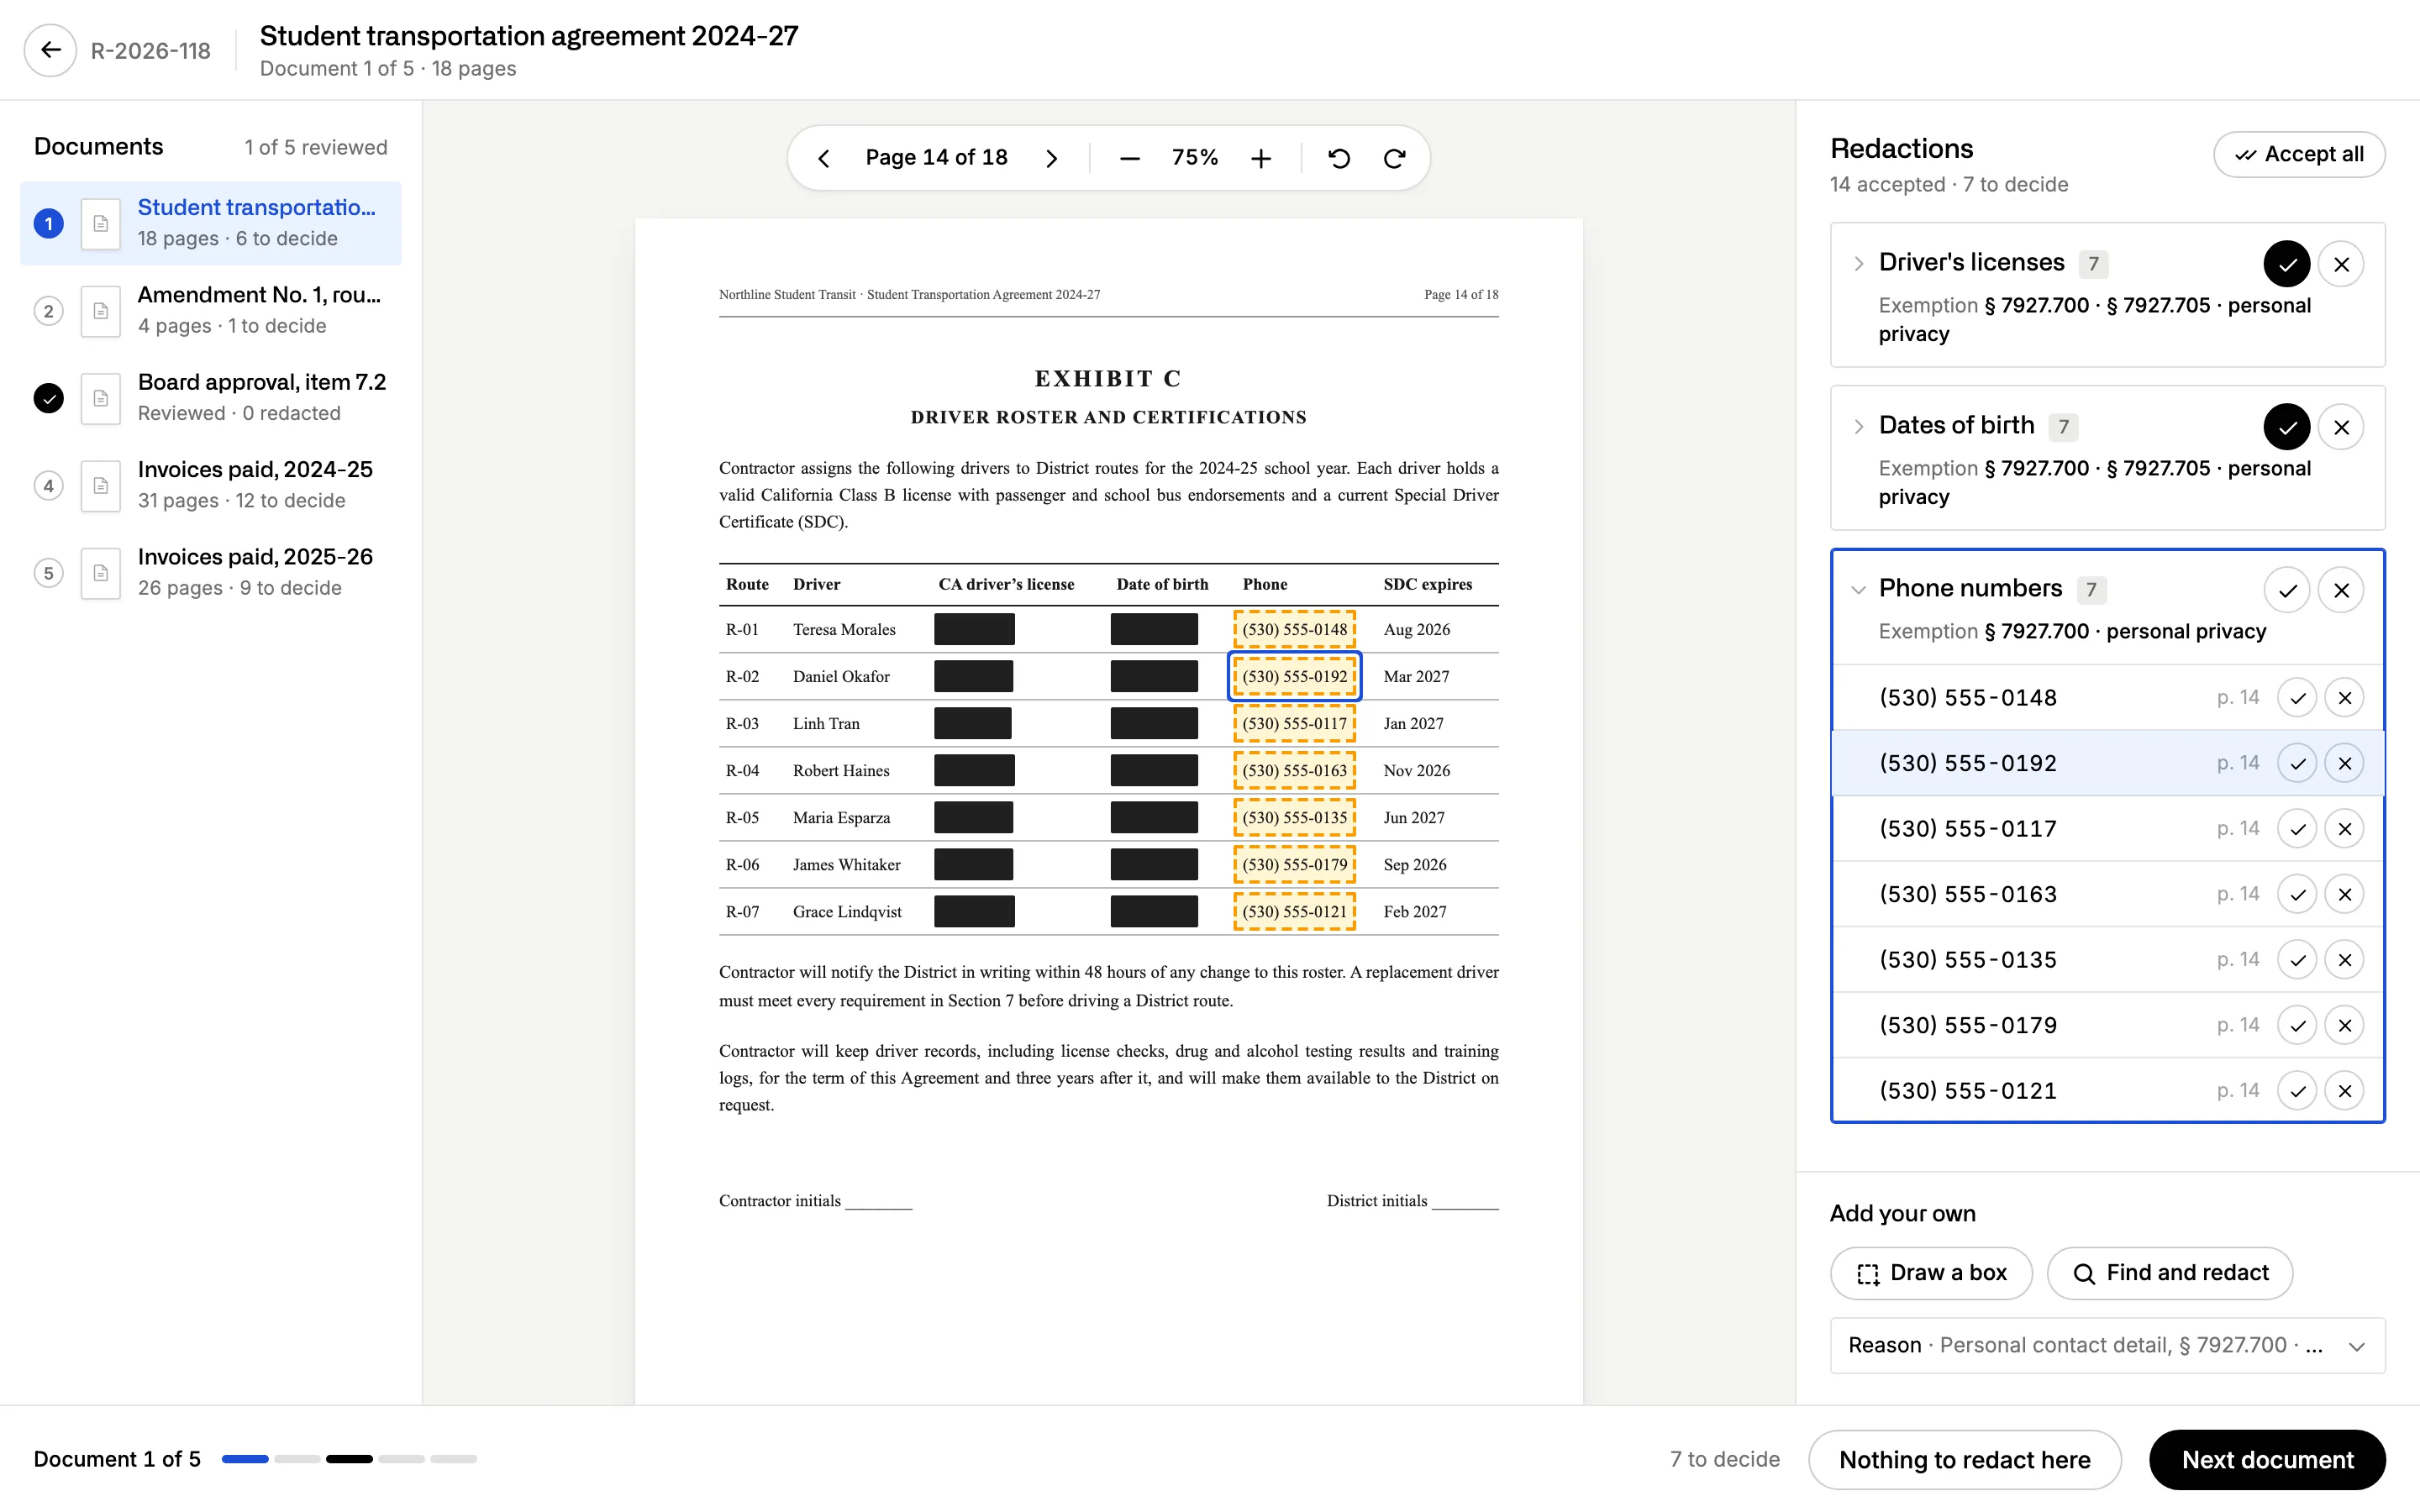Select the first blue progress segment
This screenshot has height=1512, width=2420.
coord(245,1460)
